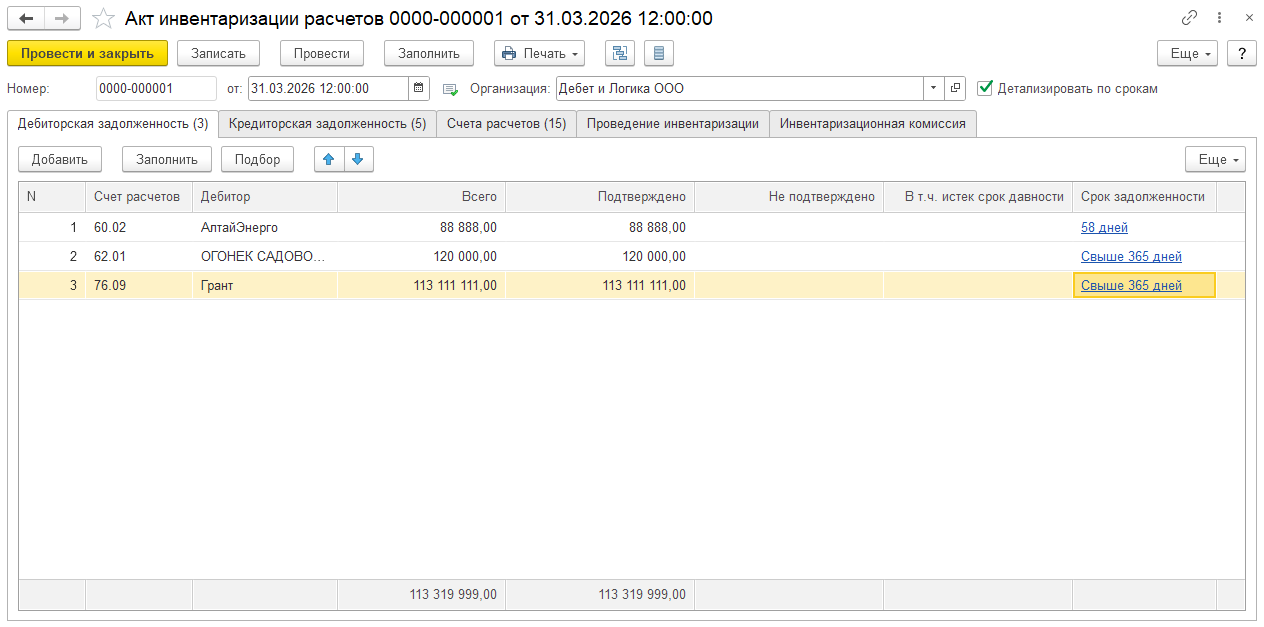Click the Добавить button
The image size is (1264, 627).
click(x=60, y=158)
